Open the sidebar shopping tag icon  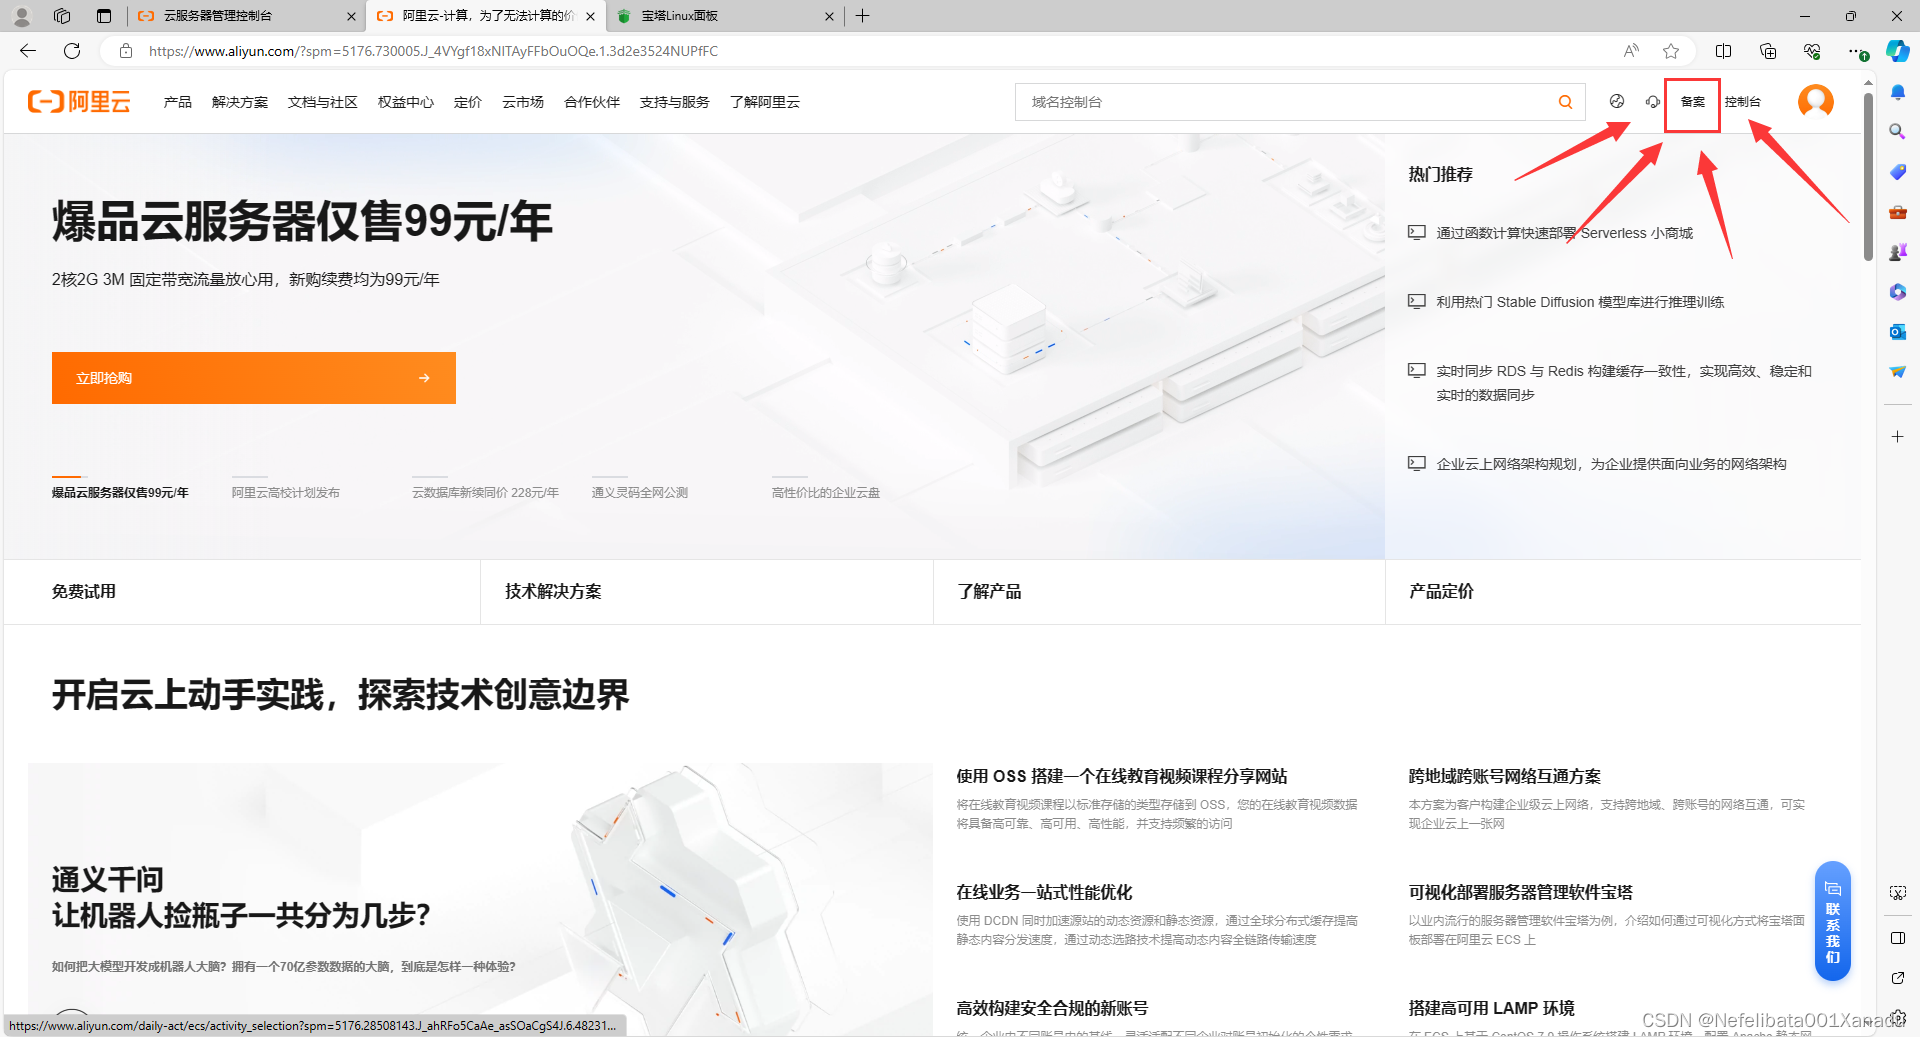click(1898, 172)
